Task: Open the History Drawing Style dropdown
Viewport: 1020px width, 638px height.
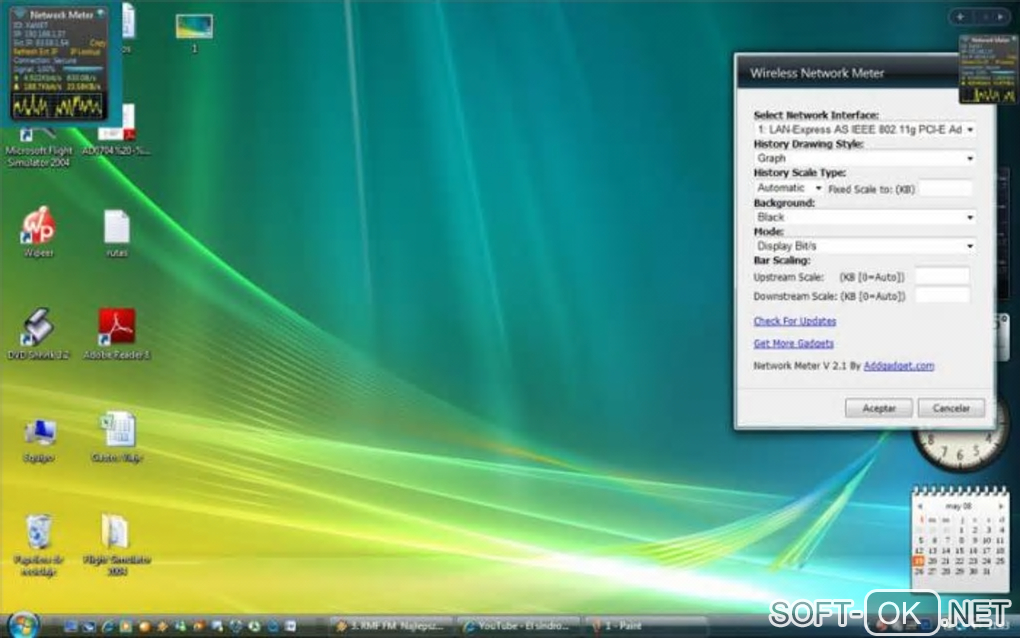Action: [x=865, y=158]
